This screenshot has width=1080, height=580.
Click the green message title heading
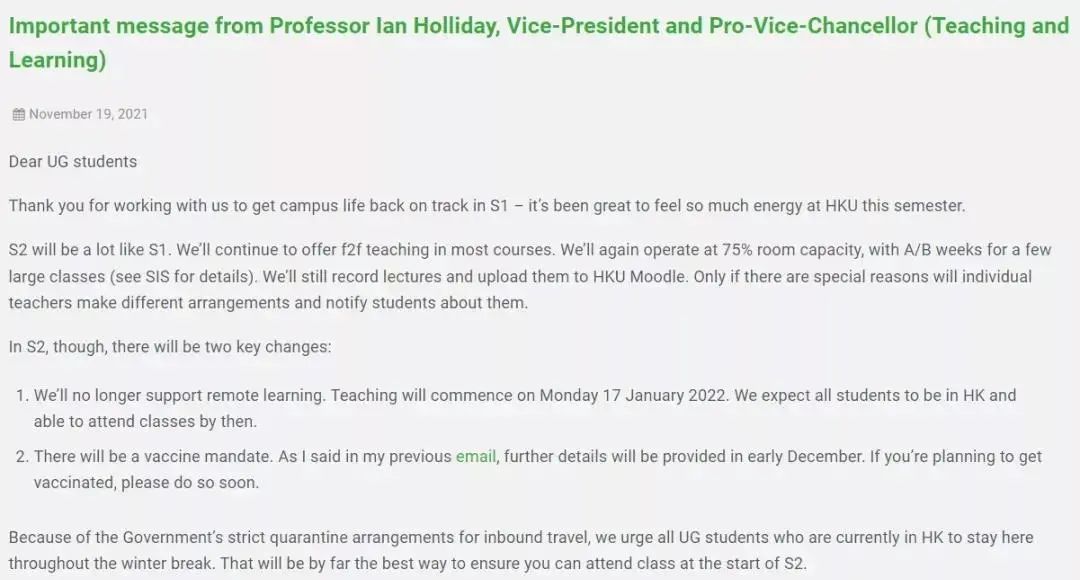point(539,43)
